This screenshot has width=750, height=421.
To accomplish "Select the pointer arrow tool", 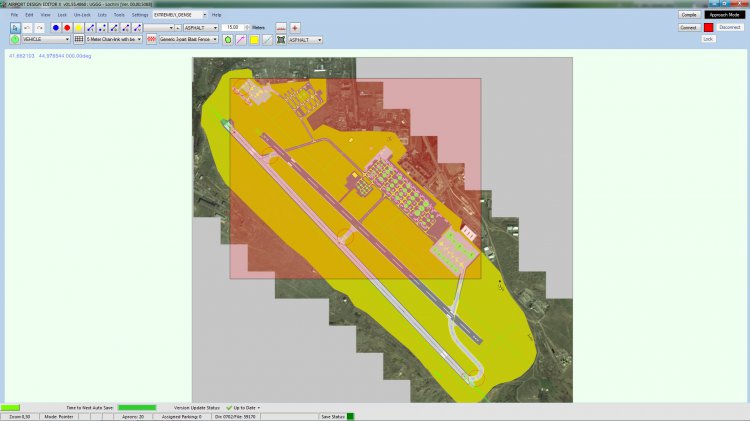I will [x=15, y=28].
